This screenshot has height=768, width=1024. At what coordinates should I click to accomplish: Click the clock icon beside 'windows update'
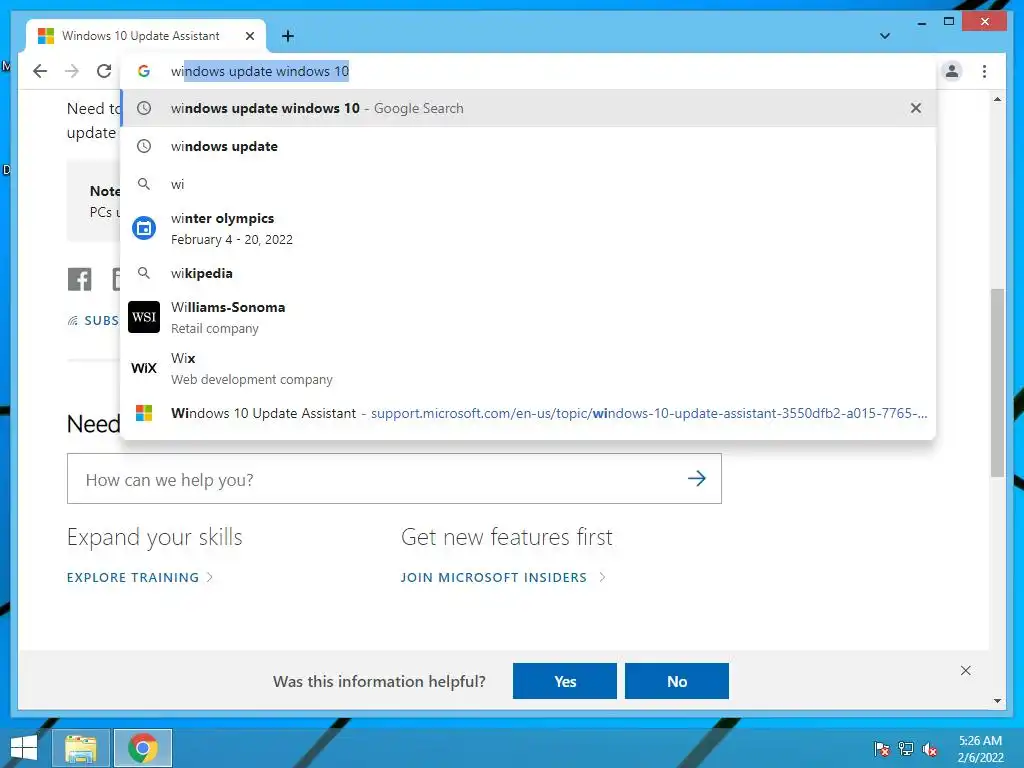[144, 146]
